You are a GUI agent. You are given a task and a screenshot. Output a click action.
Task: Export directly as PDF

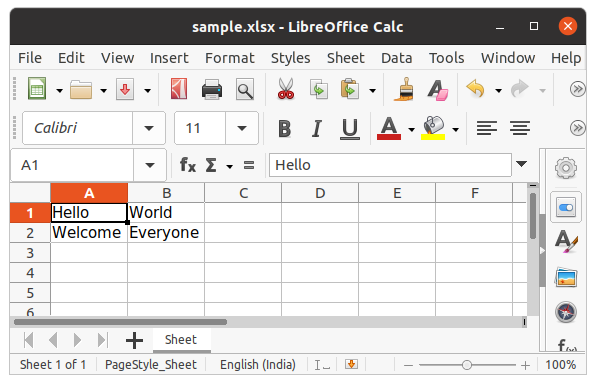(179, 89)
